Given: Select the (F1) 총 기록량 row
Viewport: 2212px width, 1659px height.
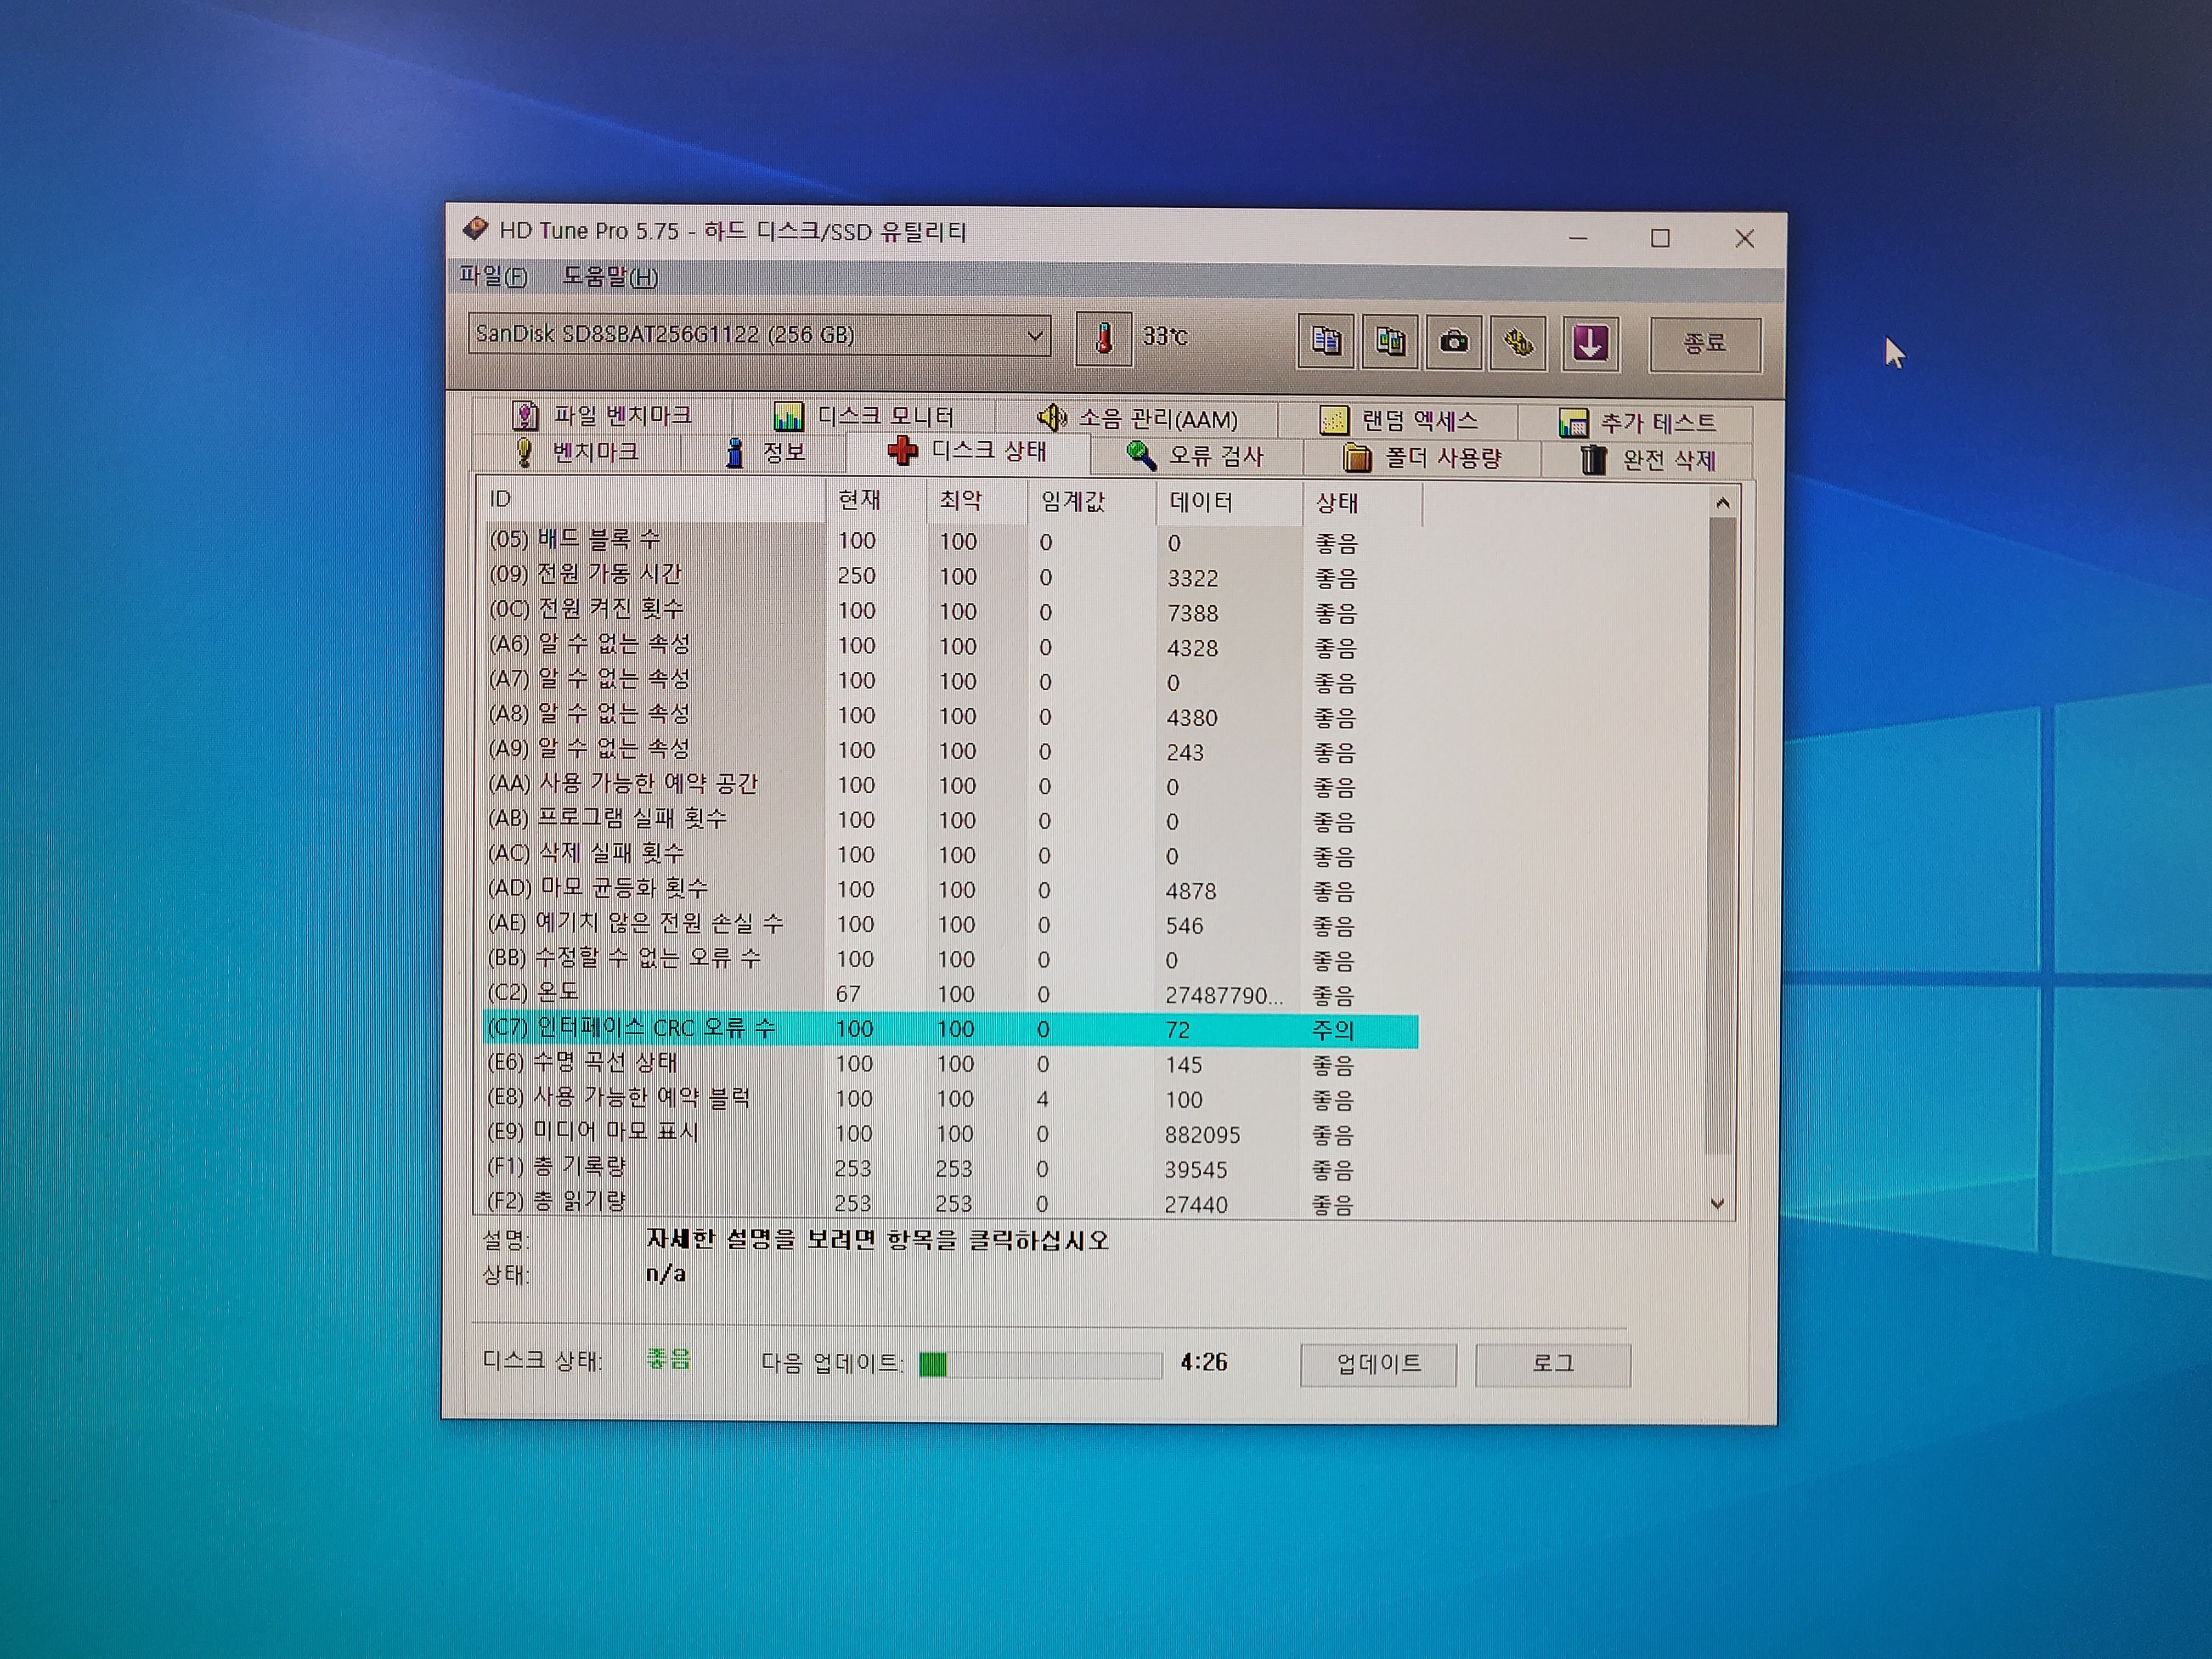Looking at the screenshot, I should click(950, 1168).
